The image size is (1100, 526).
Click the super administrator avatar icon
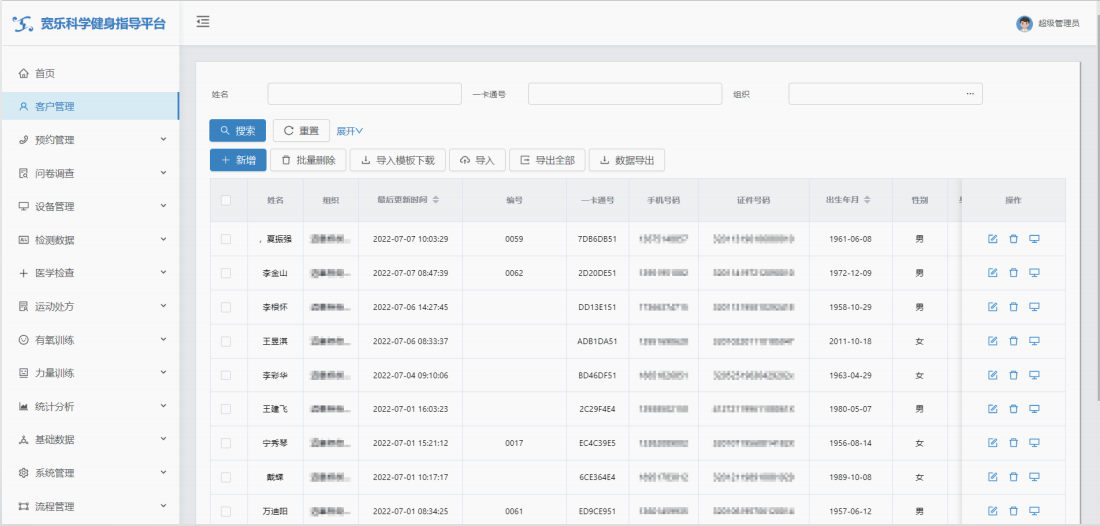click(x=1024, y=23)
